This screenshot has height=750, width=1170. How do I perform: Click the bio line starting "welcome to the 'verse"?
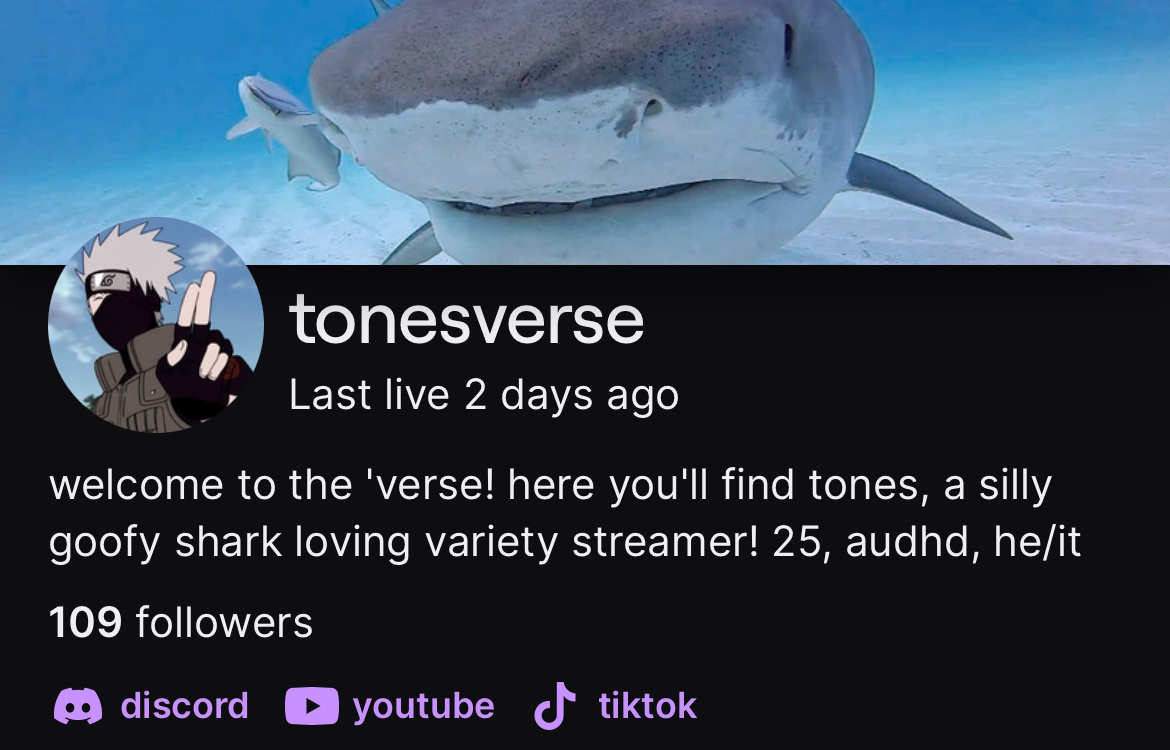(551, 485)
